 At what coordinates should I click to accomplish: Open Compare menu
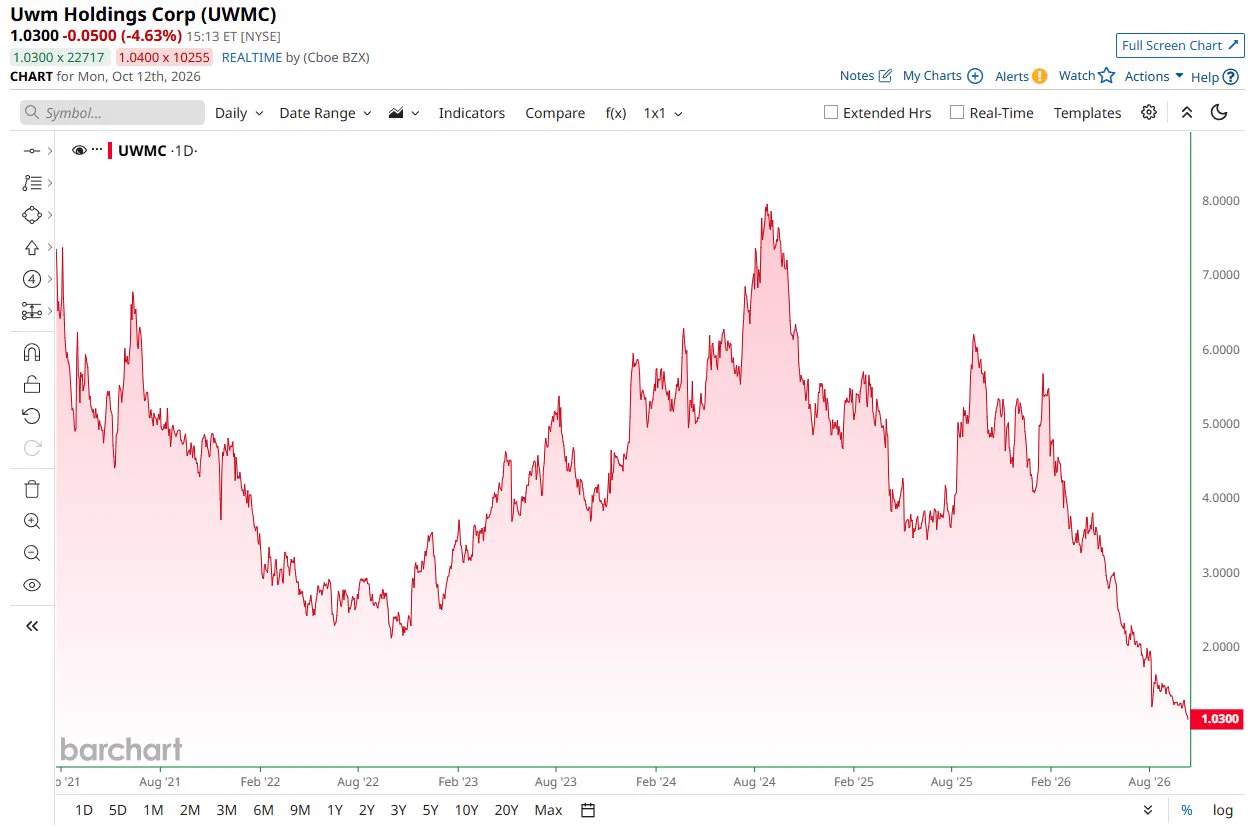click(555, 113)
